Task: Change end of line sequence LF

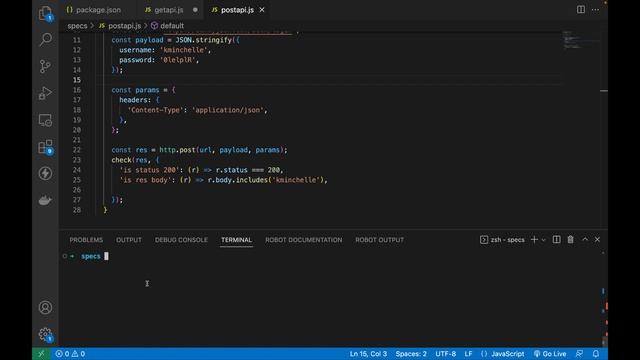Action: [468, 354]
